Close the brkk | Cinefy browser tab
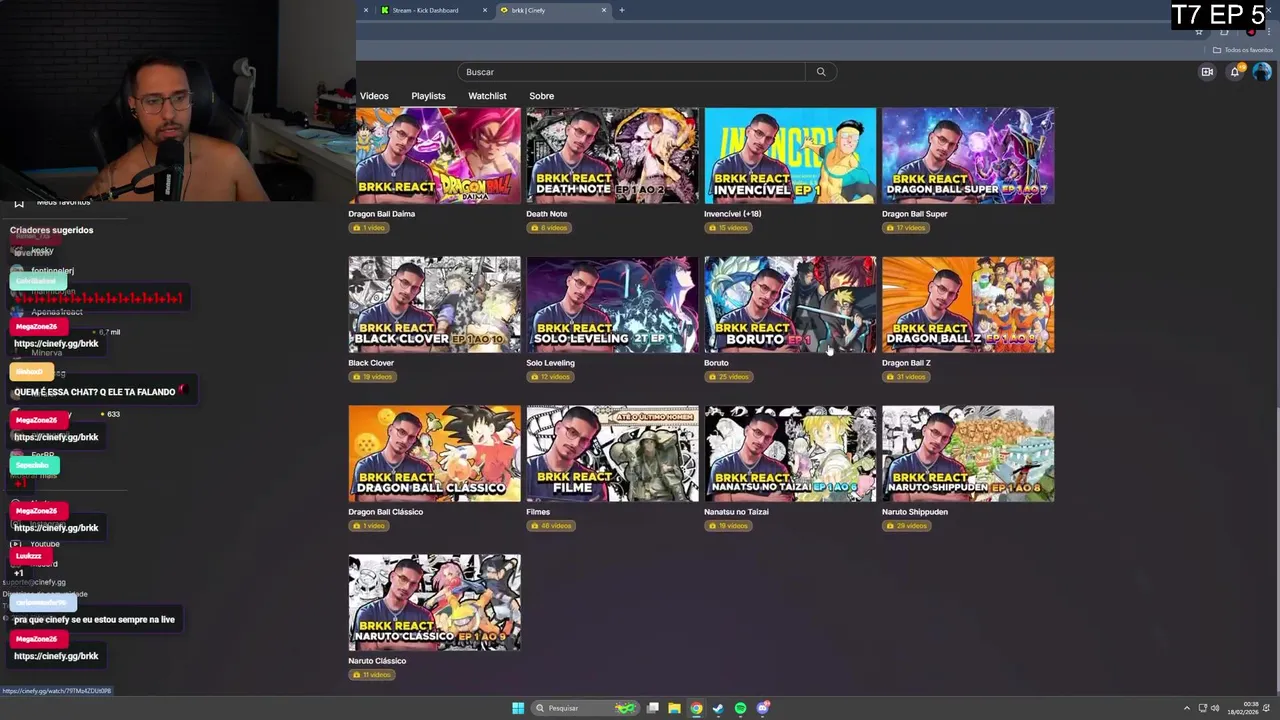The width and height of the screenshot is (1280, 720). pos(604,10)
